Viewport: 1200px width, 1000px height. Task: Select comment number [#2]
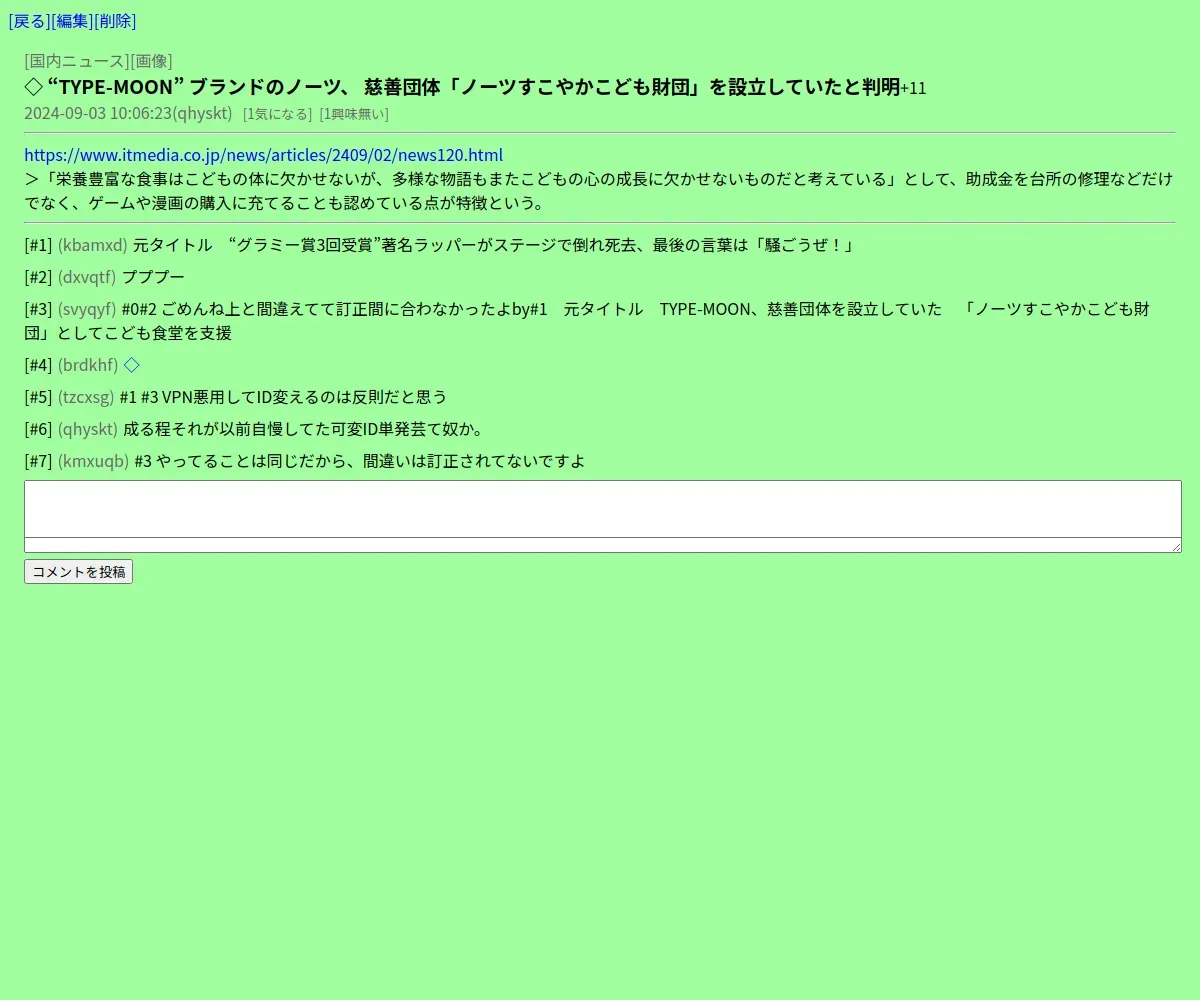38,277
